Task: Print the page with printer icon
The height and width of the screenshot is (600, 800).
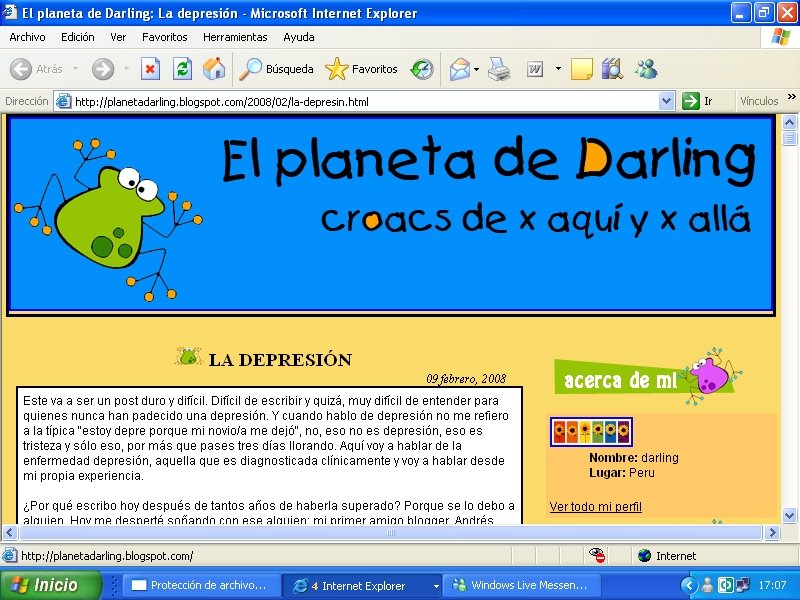Action: 499,69
